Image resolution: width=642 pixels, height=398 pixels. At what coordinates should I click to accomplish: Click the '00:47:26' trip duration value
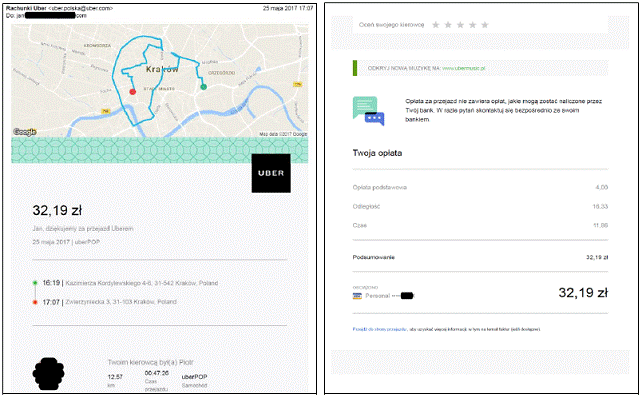coord(156,373)
